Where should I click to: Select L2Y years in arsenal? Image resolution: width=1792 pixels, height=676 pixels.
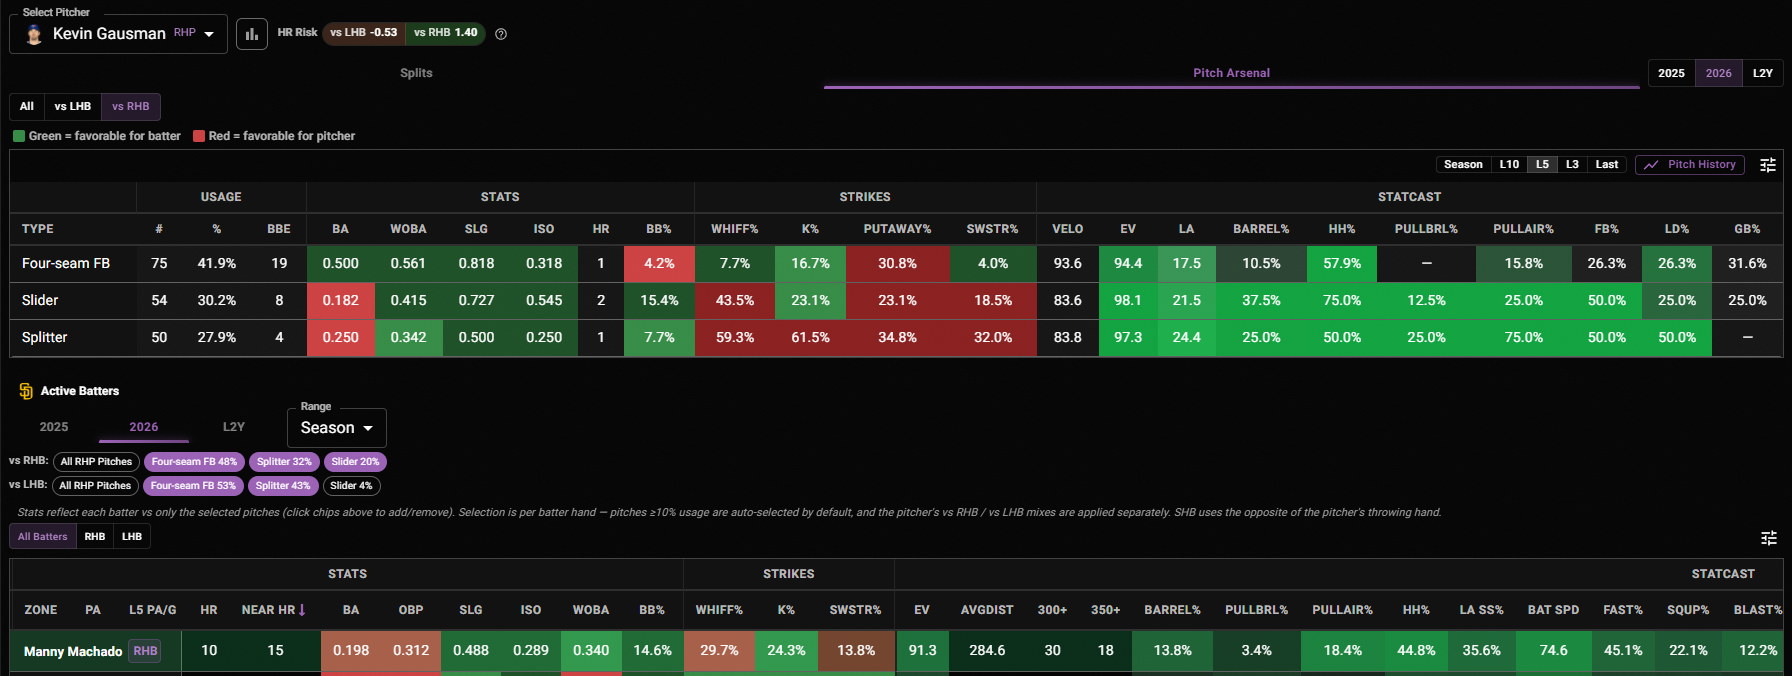click(1762, 73)
